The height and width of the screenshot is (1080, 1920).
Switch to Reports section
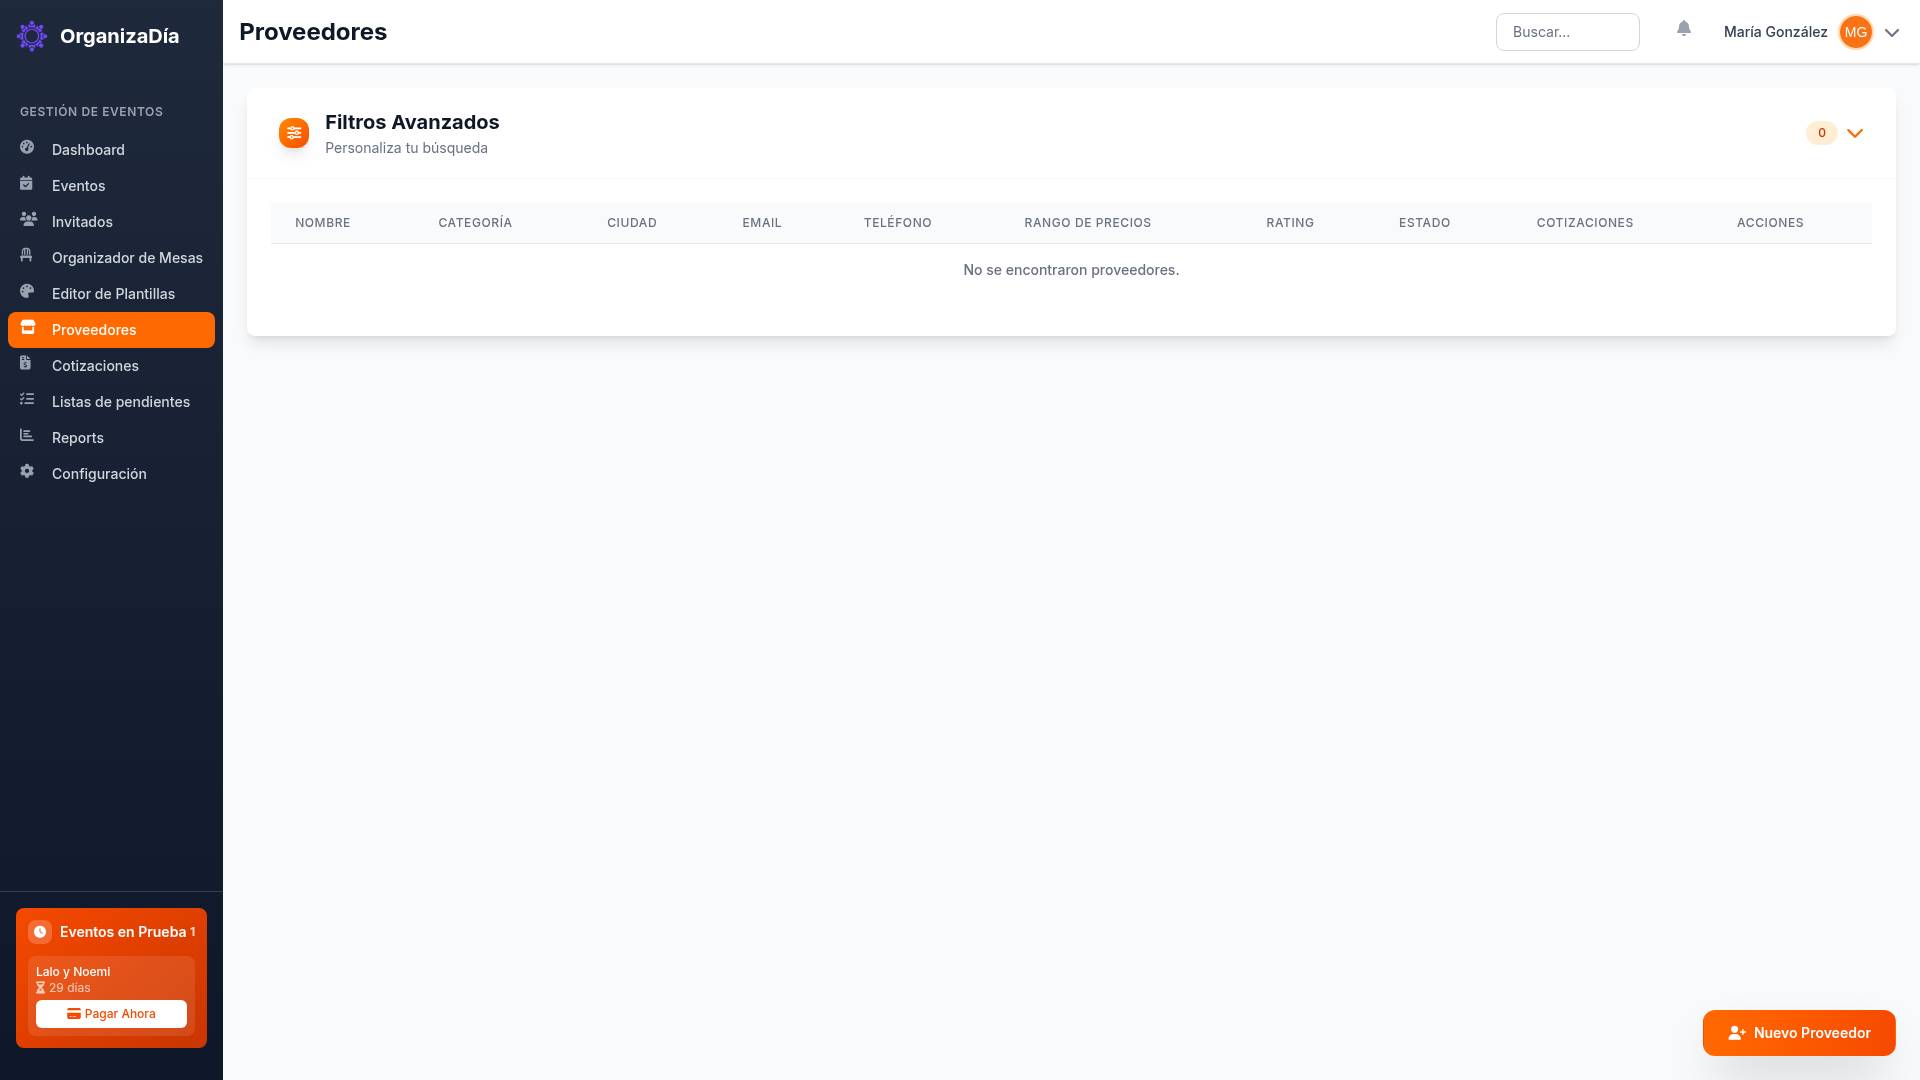77,437
